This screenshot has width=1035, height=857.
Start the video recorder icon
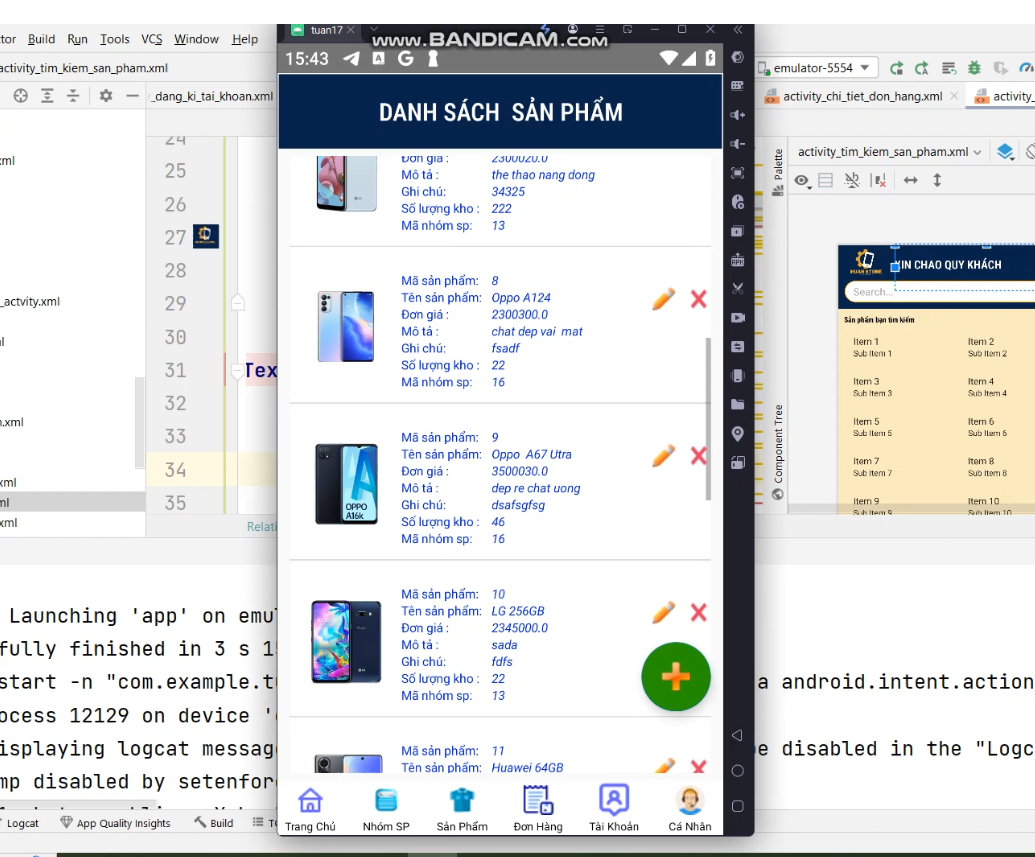click(738, 318)
